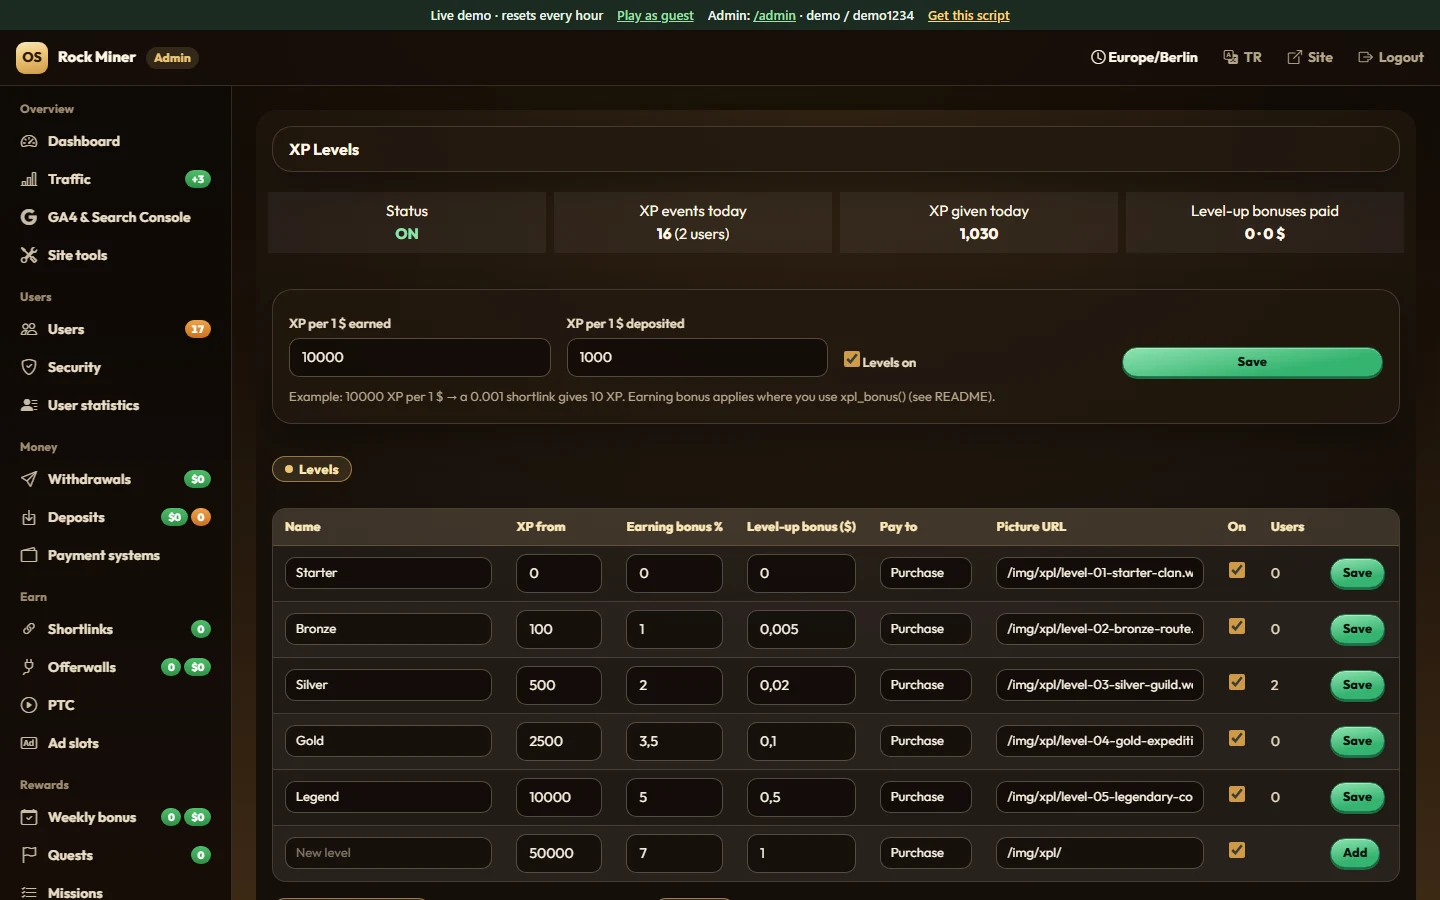Click the OS Rock Miner logo
This screenshot has width=1440, height=900.
pyautogui.click(x=32, y=57)
